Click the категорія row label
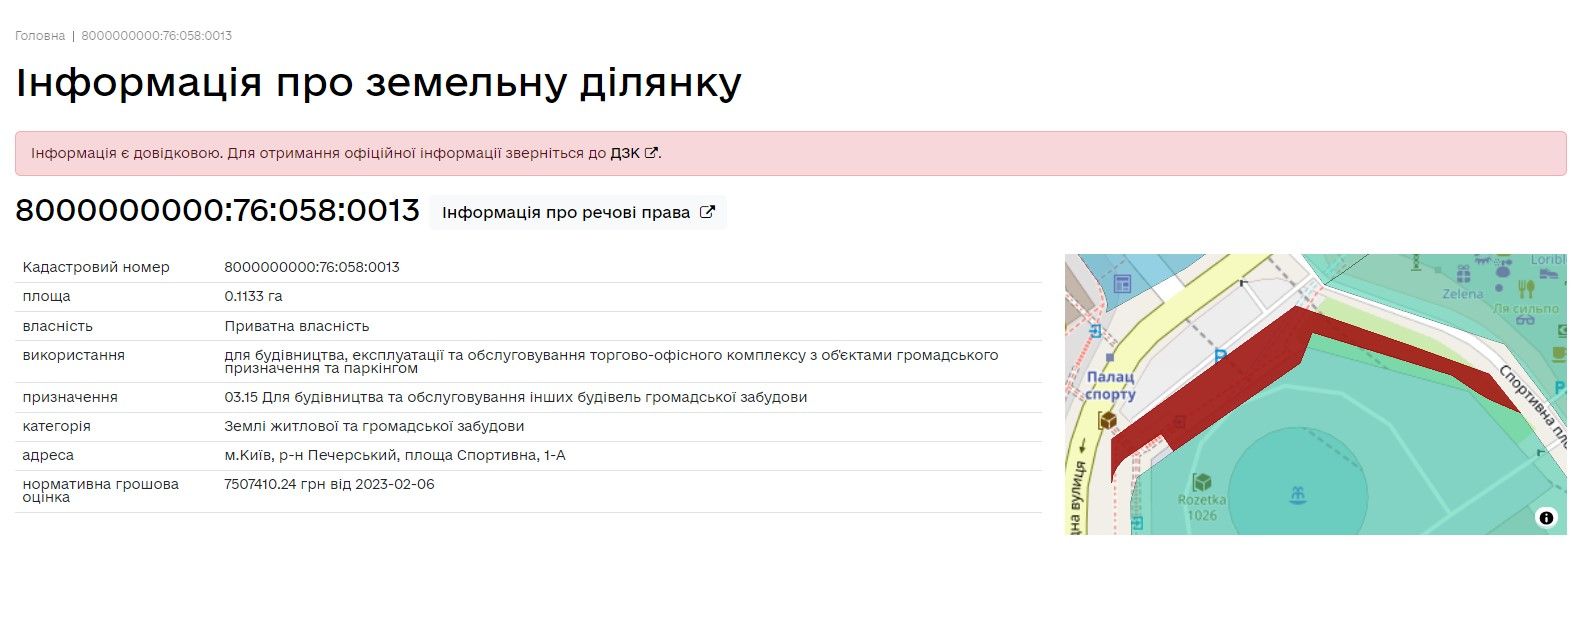This screenshot has width=1585, height=642. [56, 426]
